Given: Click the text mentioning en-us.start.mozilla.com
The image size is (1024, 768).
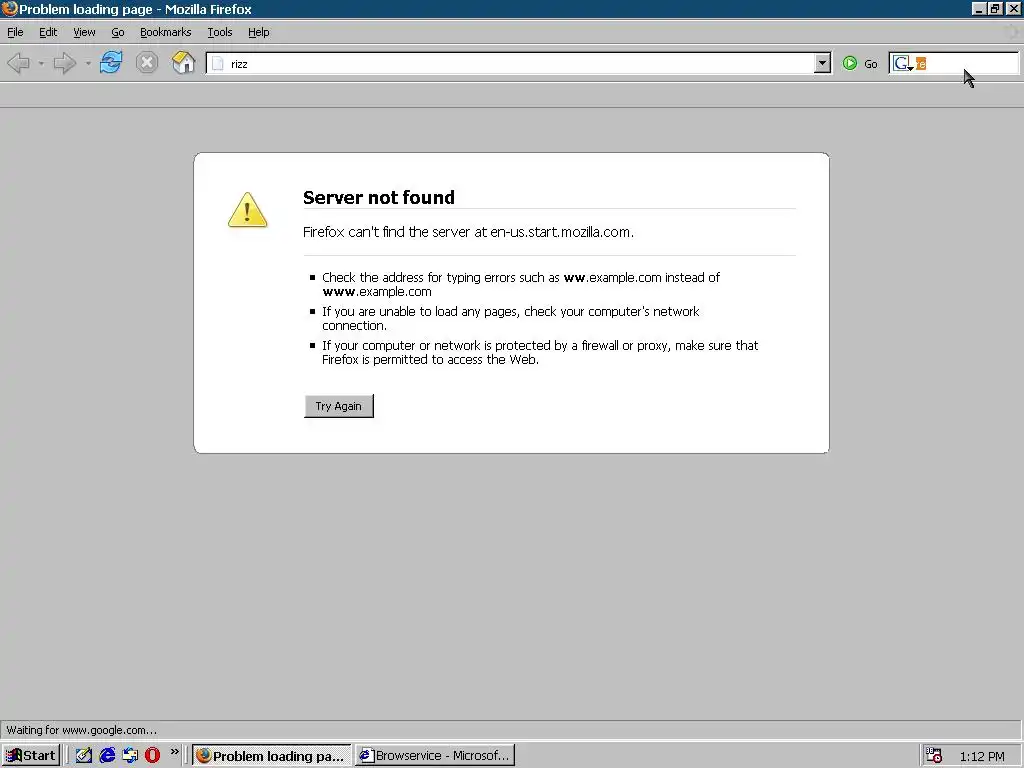Looking at the screenshot, I should [468, 232].
